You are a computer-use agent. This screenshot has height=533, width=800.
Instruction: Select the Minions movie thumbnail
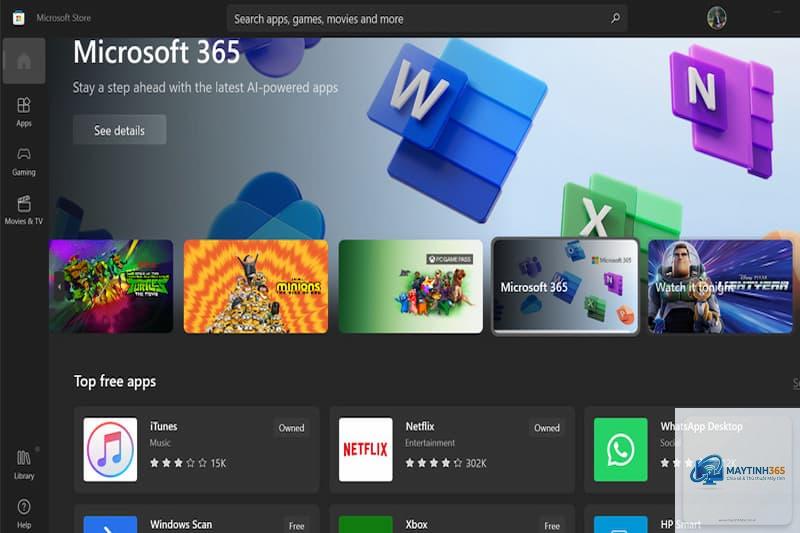pos(256,286)
